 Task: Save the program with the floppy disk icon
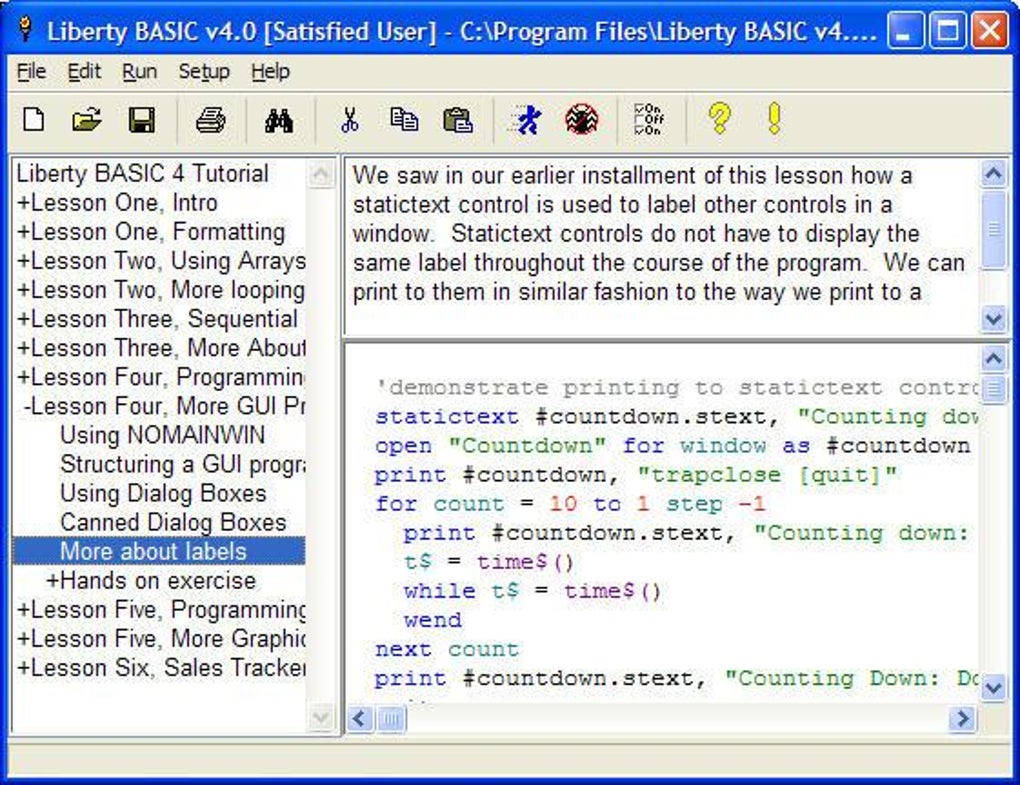pyautogui.click(x=141, y=120)
